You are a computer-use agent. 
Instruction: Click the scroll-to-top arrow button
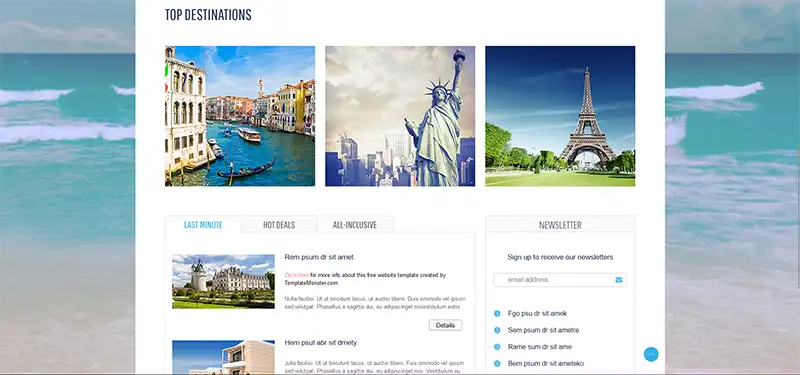[651, 354]
